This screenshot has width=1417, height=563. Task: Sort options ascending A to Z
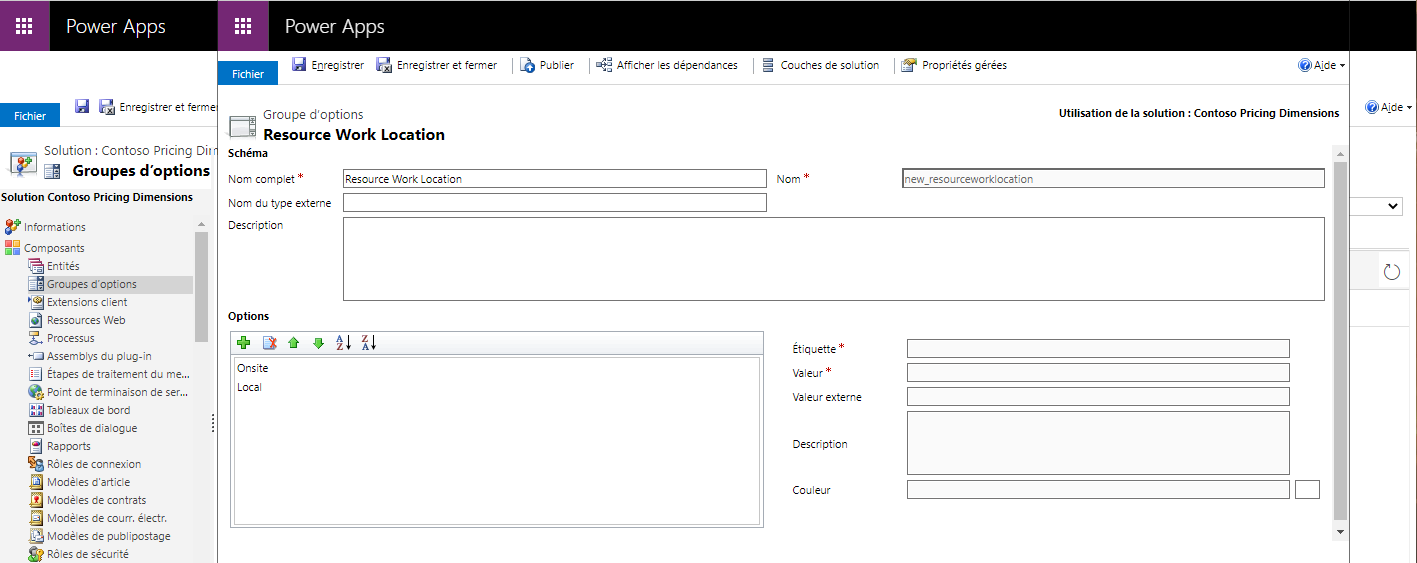pos(344,343)
